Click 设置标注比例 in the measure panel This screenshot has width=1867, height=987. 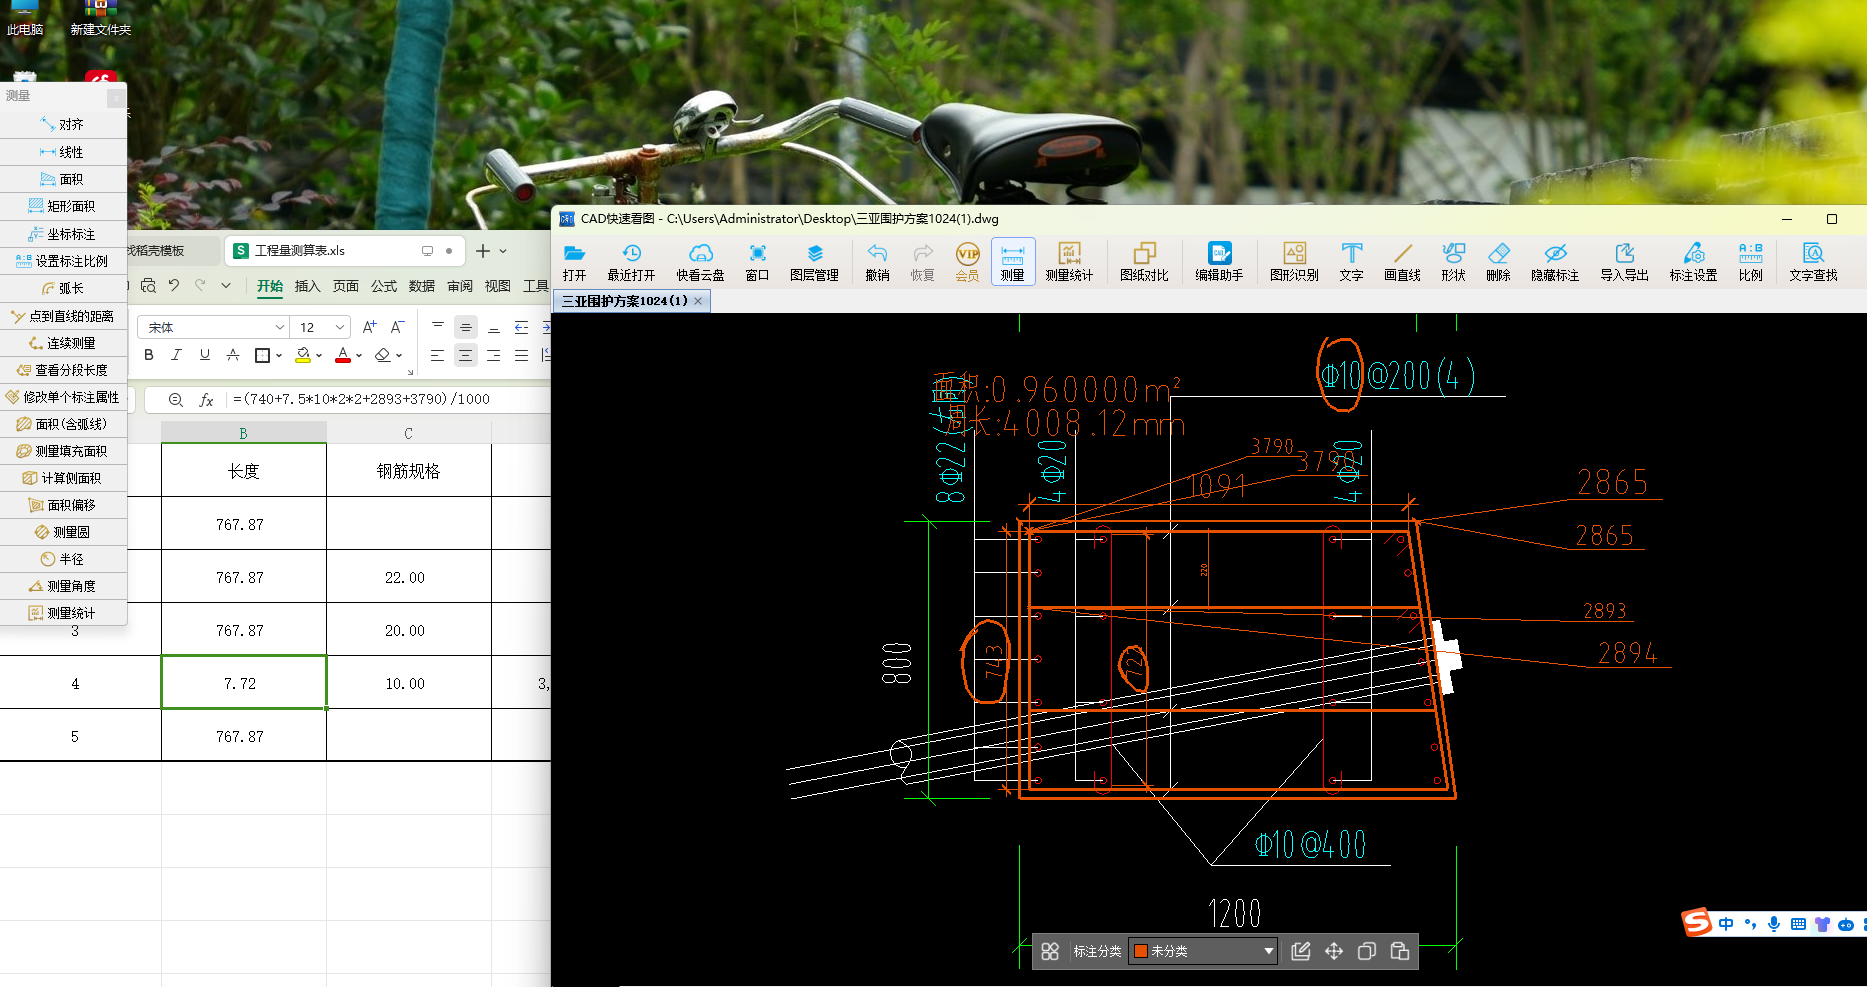point(63,261)
